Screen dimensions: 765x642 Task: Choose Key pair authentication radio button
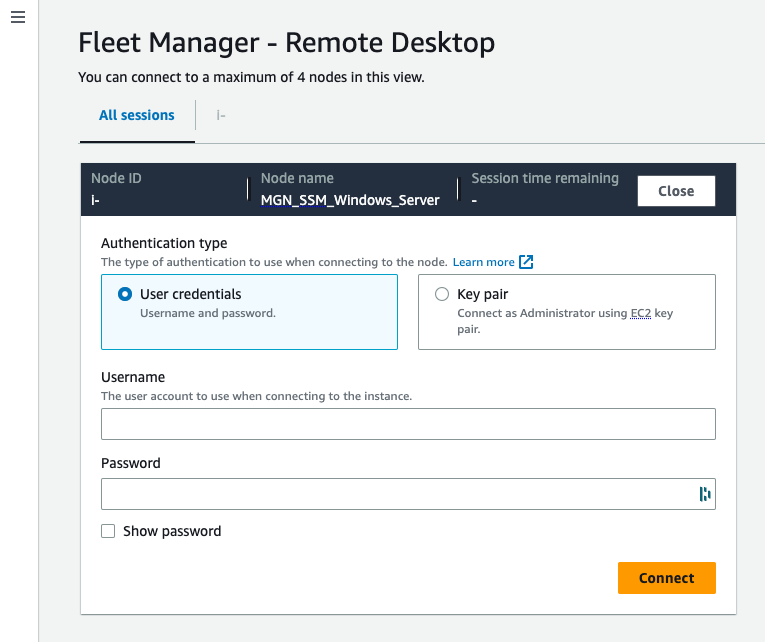point(442,294)
